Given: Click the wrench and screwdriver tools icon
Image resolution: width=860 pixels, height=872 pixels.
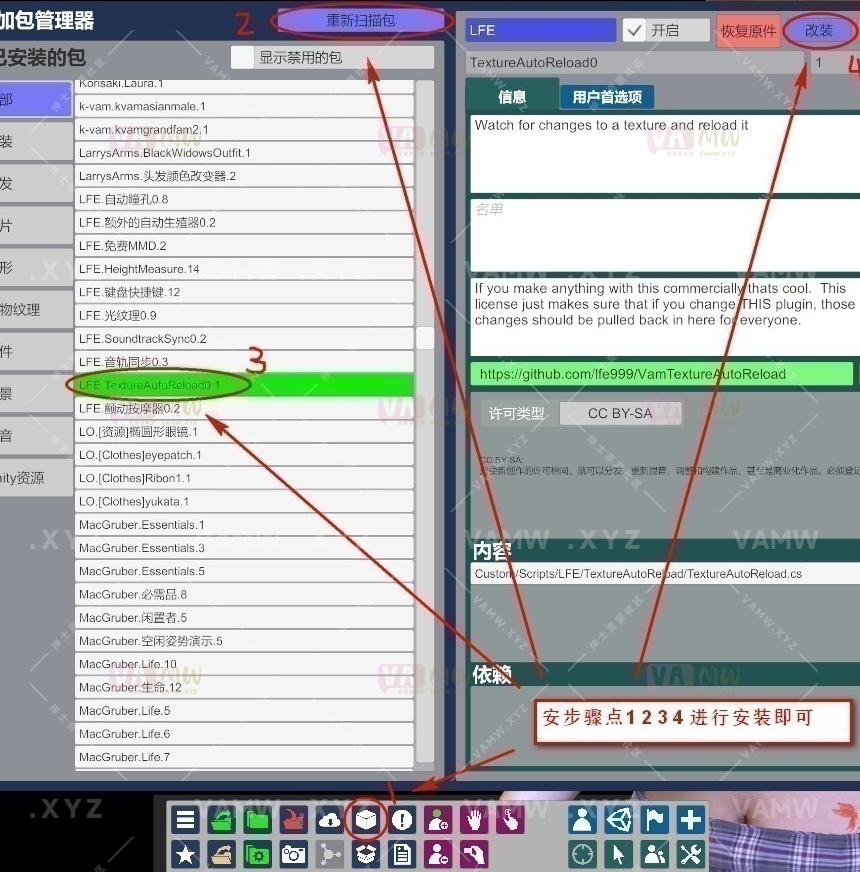Looking at the screenshot, I should click(691, 854).
